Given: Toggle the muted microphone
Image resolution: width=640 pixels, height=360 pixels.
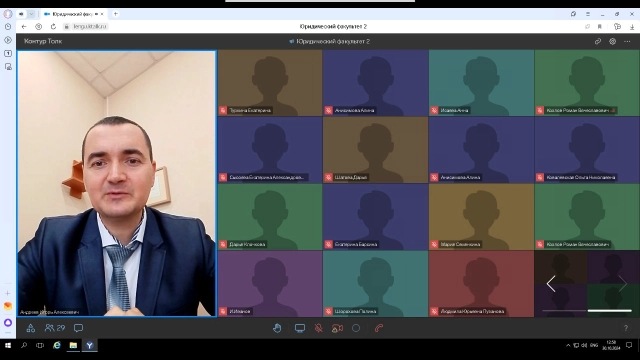Looking at the screenshot, I should 319,328.
